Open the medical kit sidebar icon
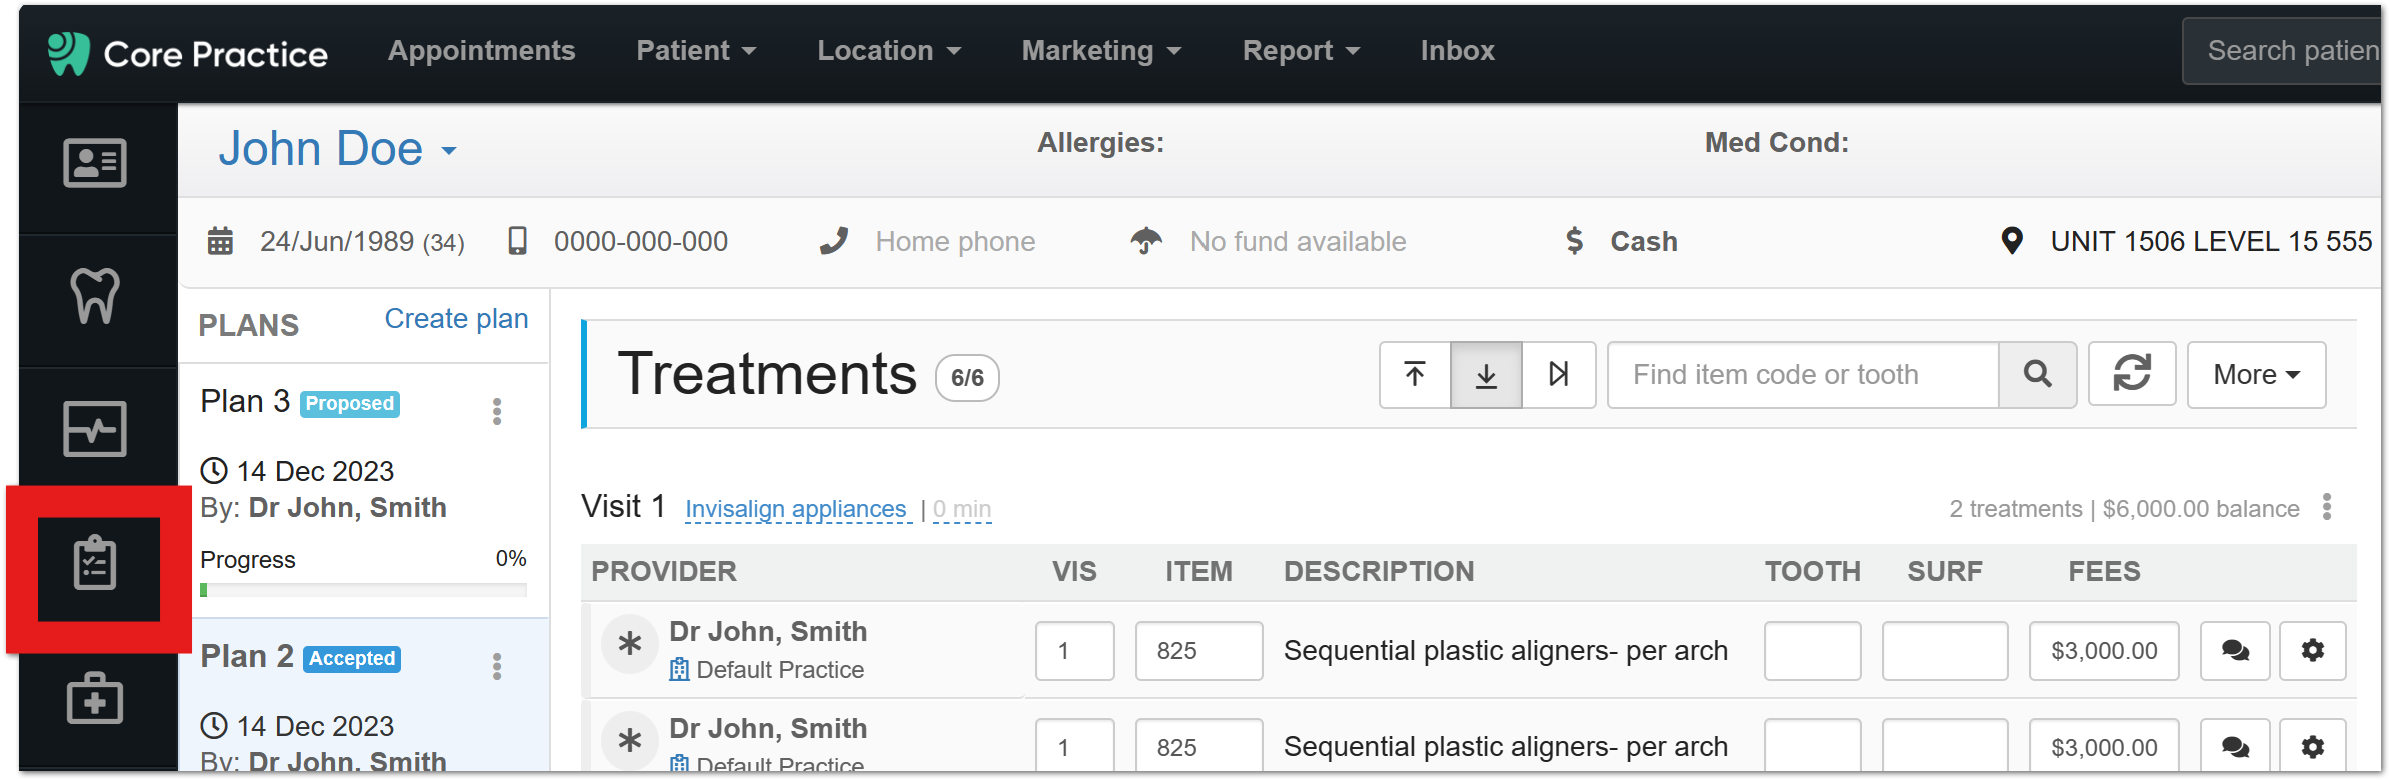 point(95,698)
